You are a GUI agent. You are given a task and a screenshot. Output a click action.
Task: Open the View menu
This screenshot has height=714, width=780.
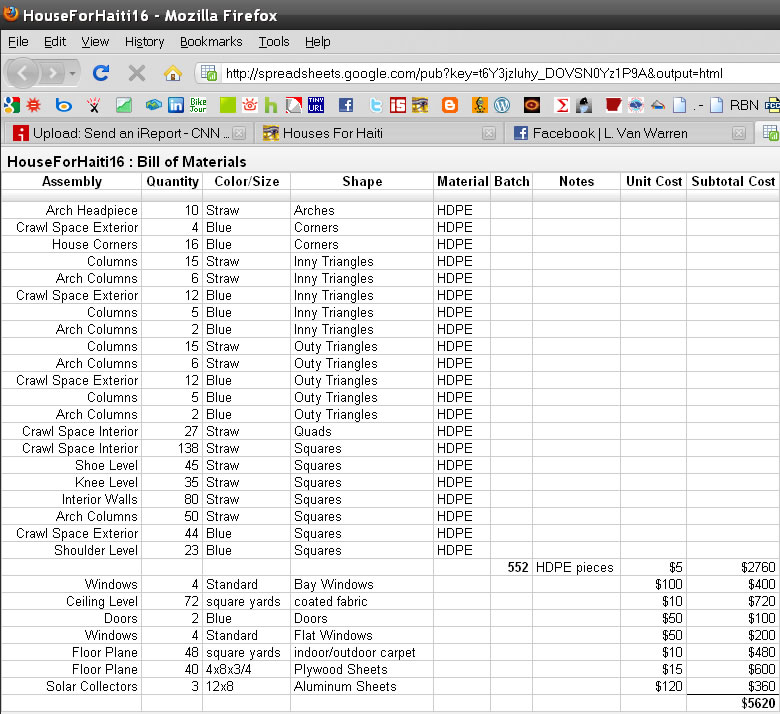[95, 42]
